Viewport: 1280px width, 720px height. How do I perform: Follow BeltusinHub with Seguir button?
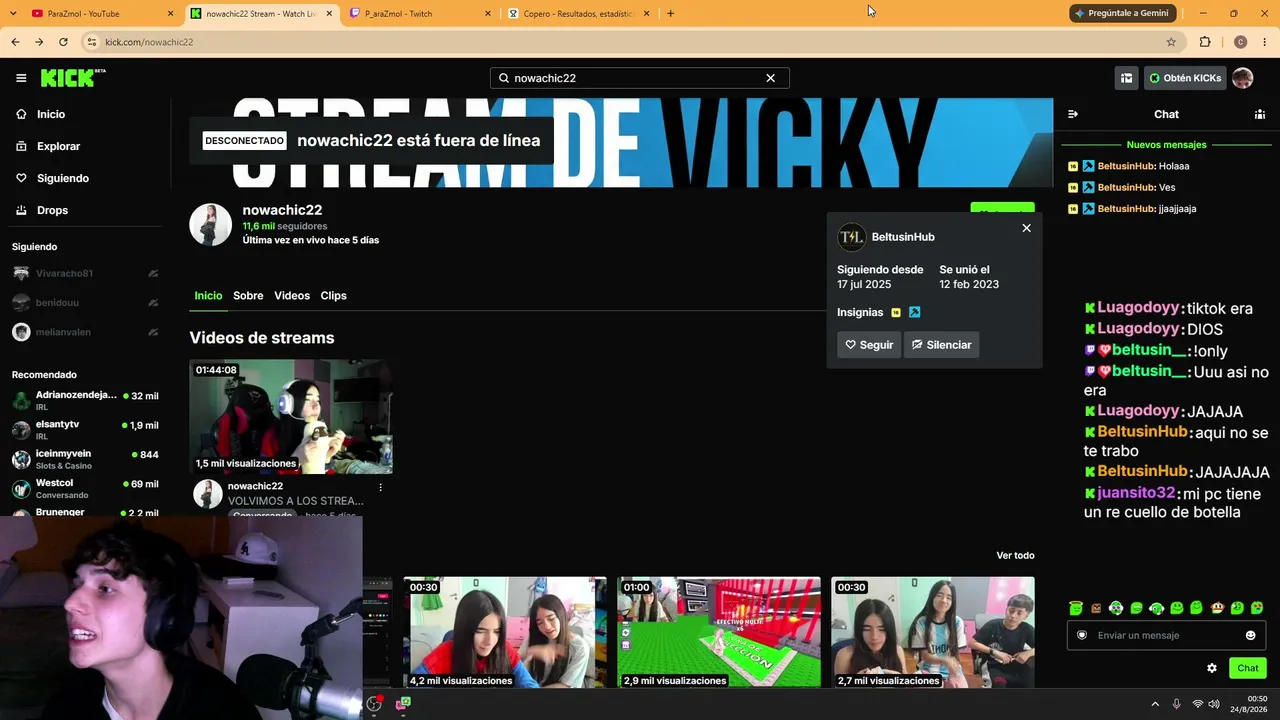[869, 345]
